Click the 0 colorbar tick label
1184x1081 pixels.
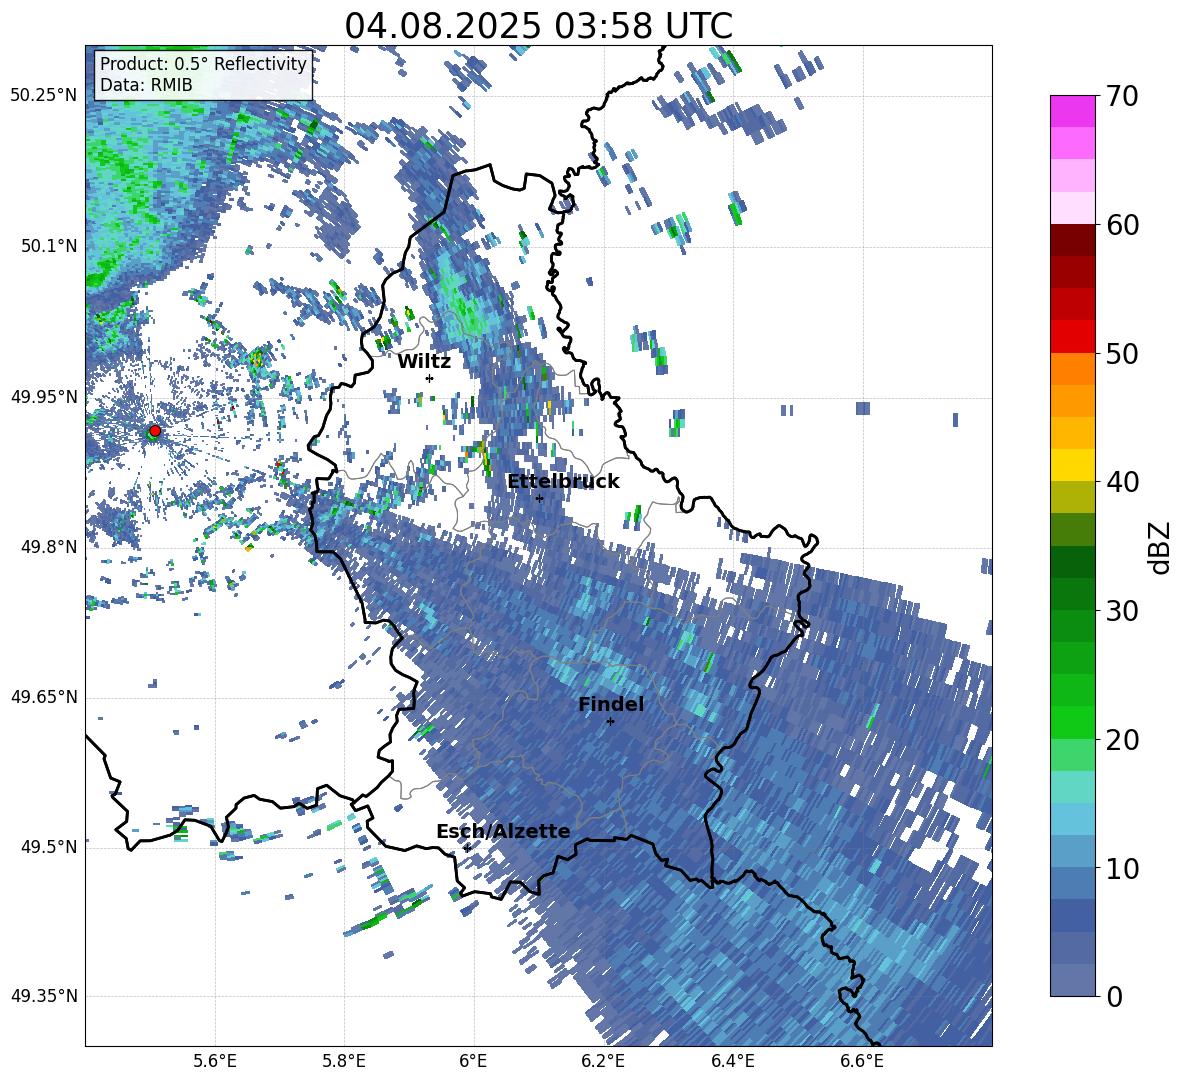(x=1114, y=996)
